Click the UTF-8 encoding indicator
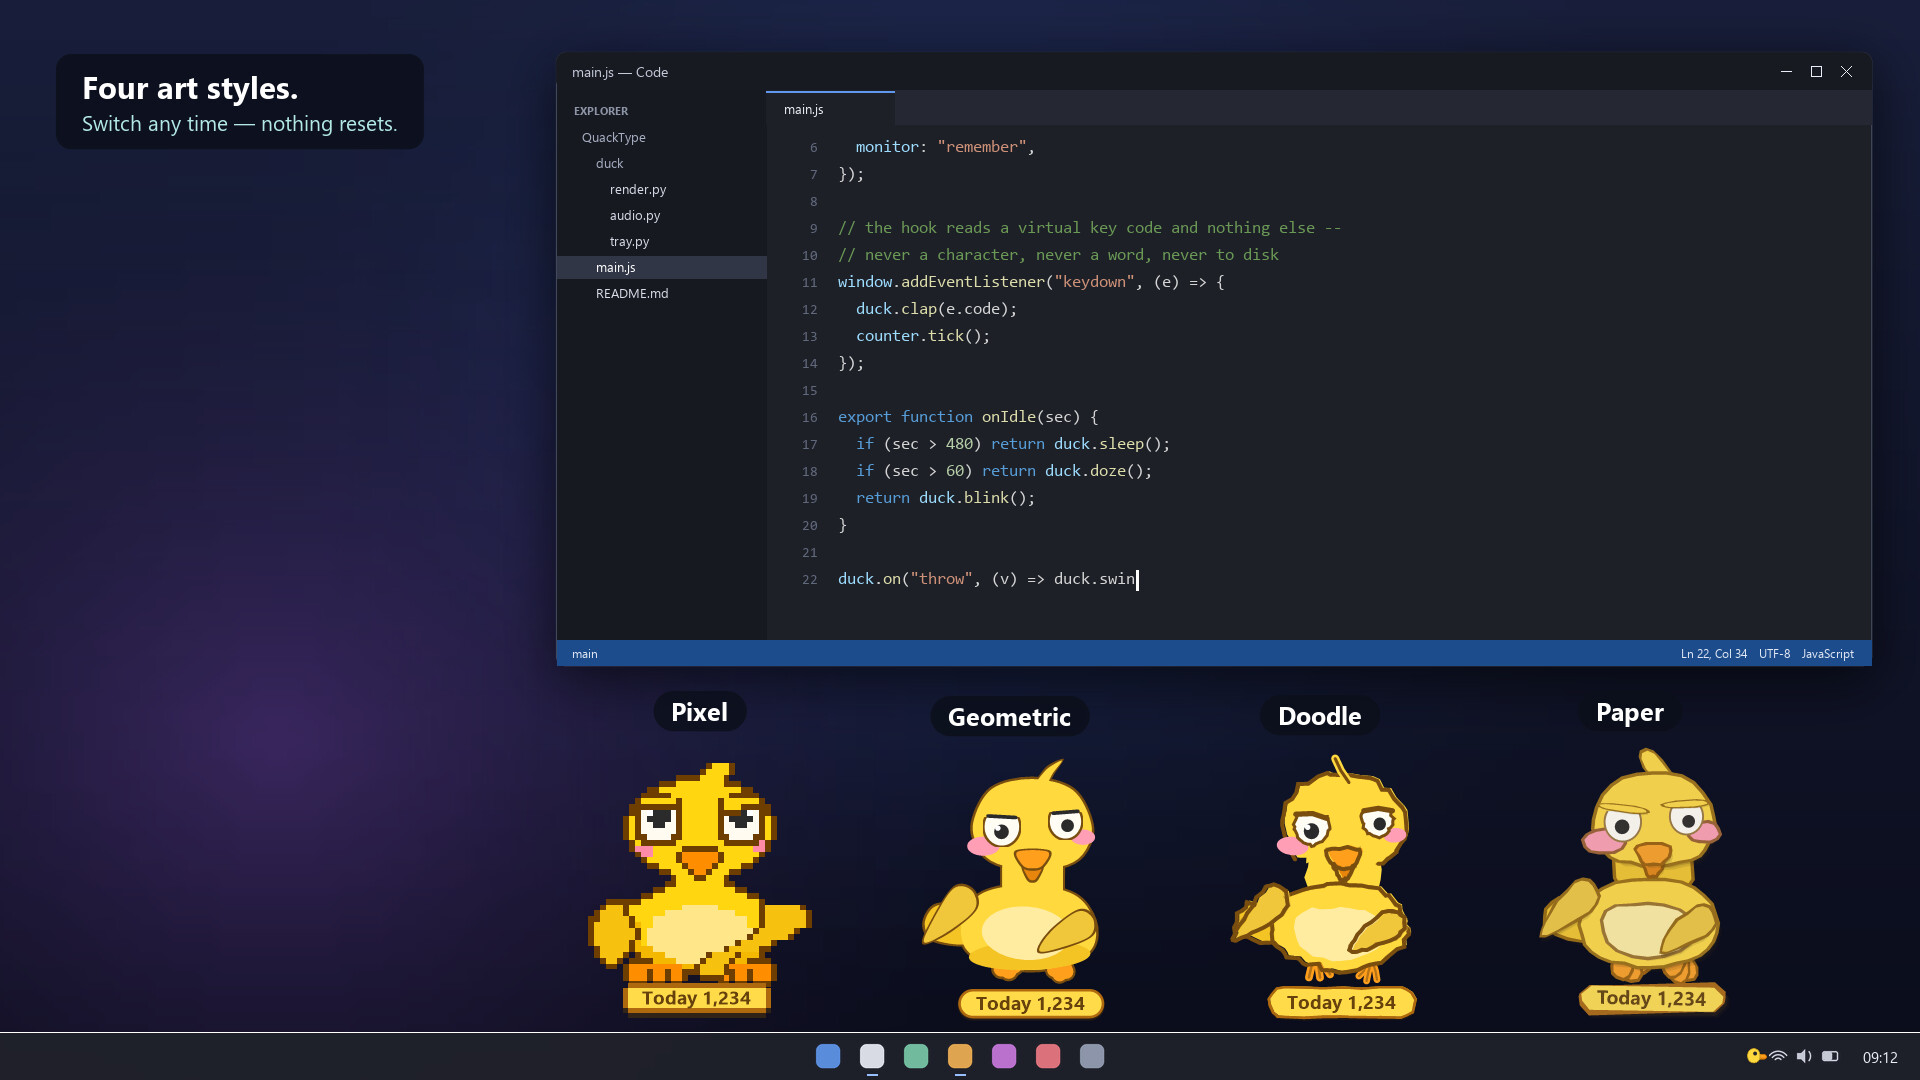1920x1080 pixels. [x=1774, y=654]
